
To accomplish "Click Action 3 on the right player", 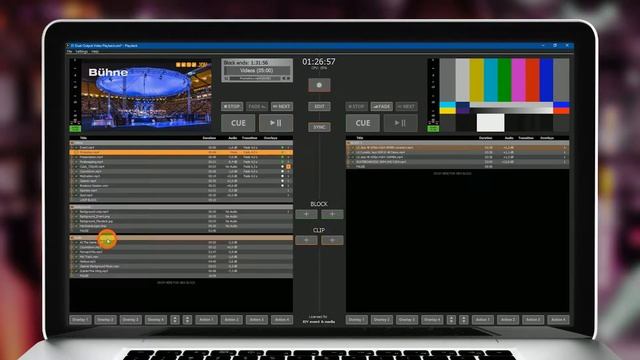I will pos(533,320).
